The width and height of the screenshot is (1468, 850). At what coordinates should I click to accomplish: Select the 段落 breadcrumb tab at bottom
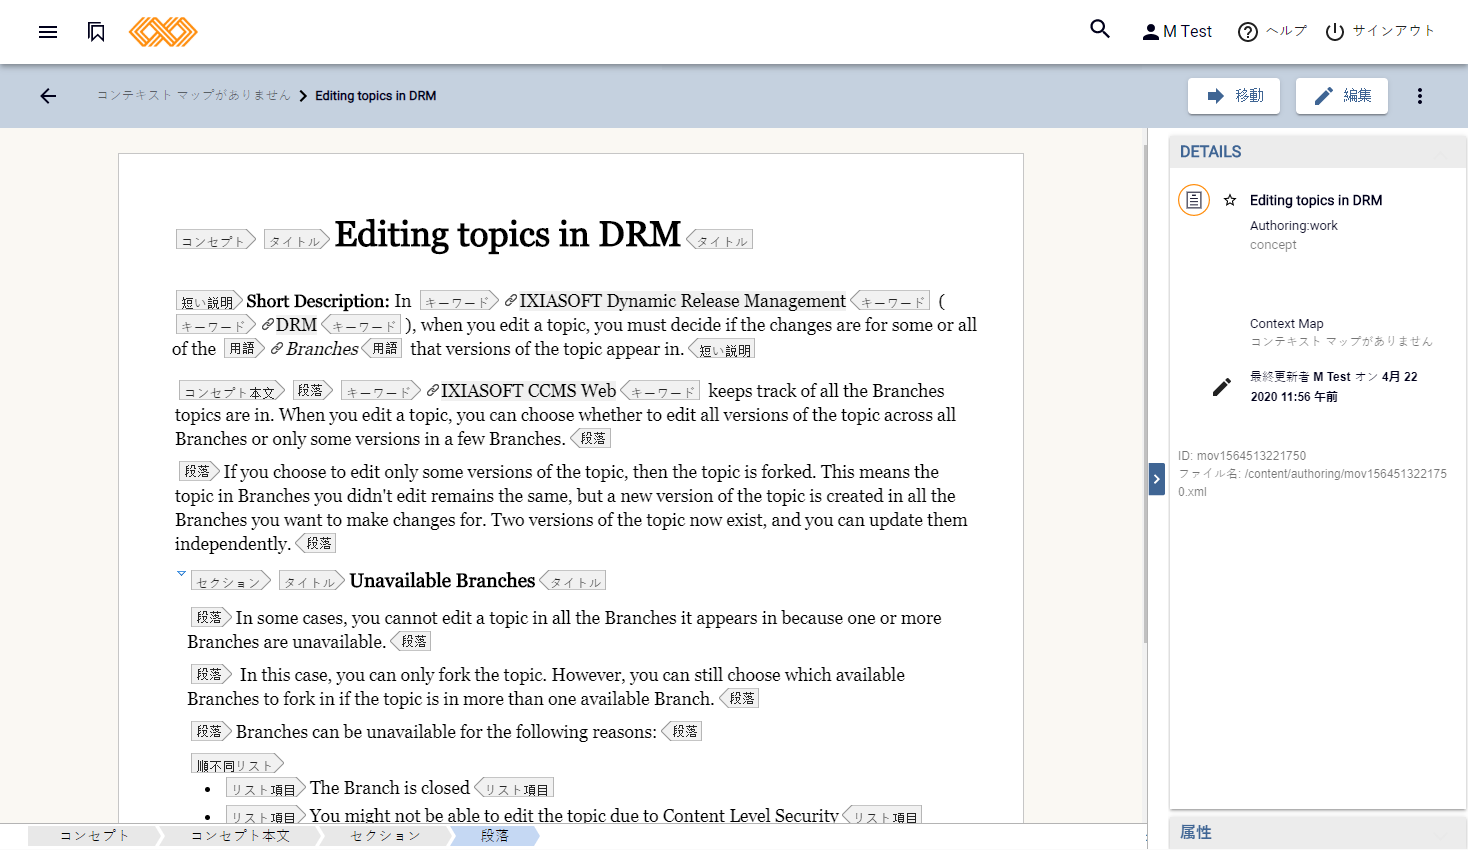(x=495, y=836)
